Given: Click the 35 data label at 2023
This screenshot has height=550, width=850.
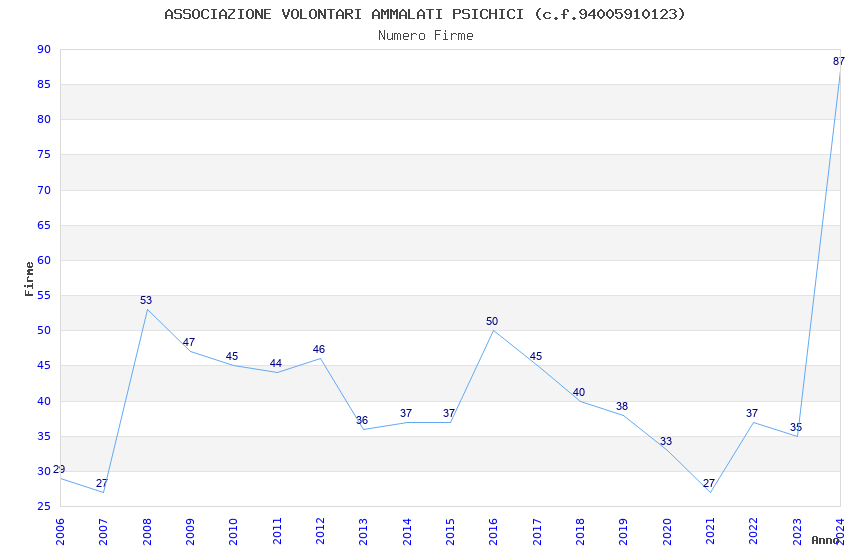Looking at the screenshot, I should coord(796,428).
